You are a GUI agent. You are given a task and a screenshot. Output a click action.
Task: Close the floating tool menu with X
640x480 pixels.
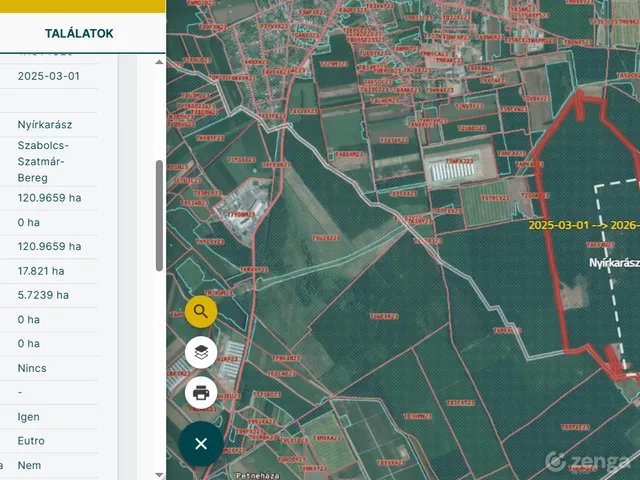[x=201, y=443]
